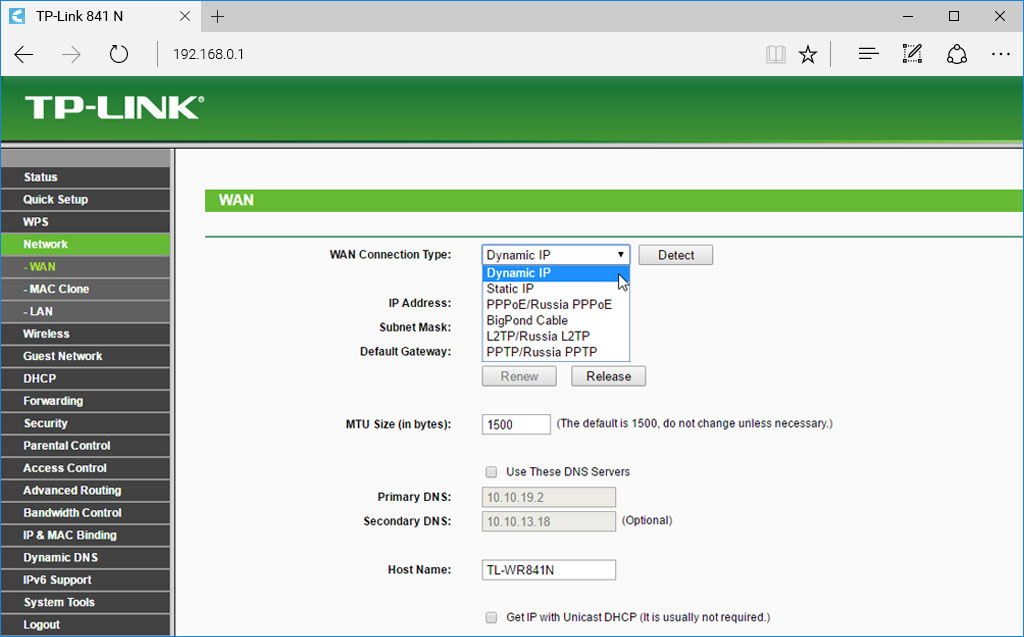Open the WPS menu
Image resolution: width=1024 pixels, height=637 pixels.
point(86,221)
